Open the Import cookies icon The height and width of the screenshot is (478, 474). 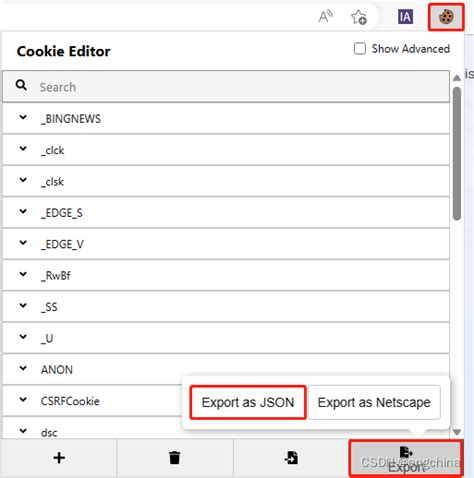point(291,458)
